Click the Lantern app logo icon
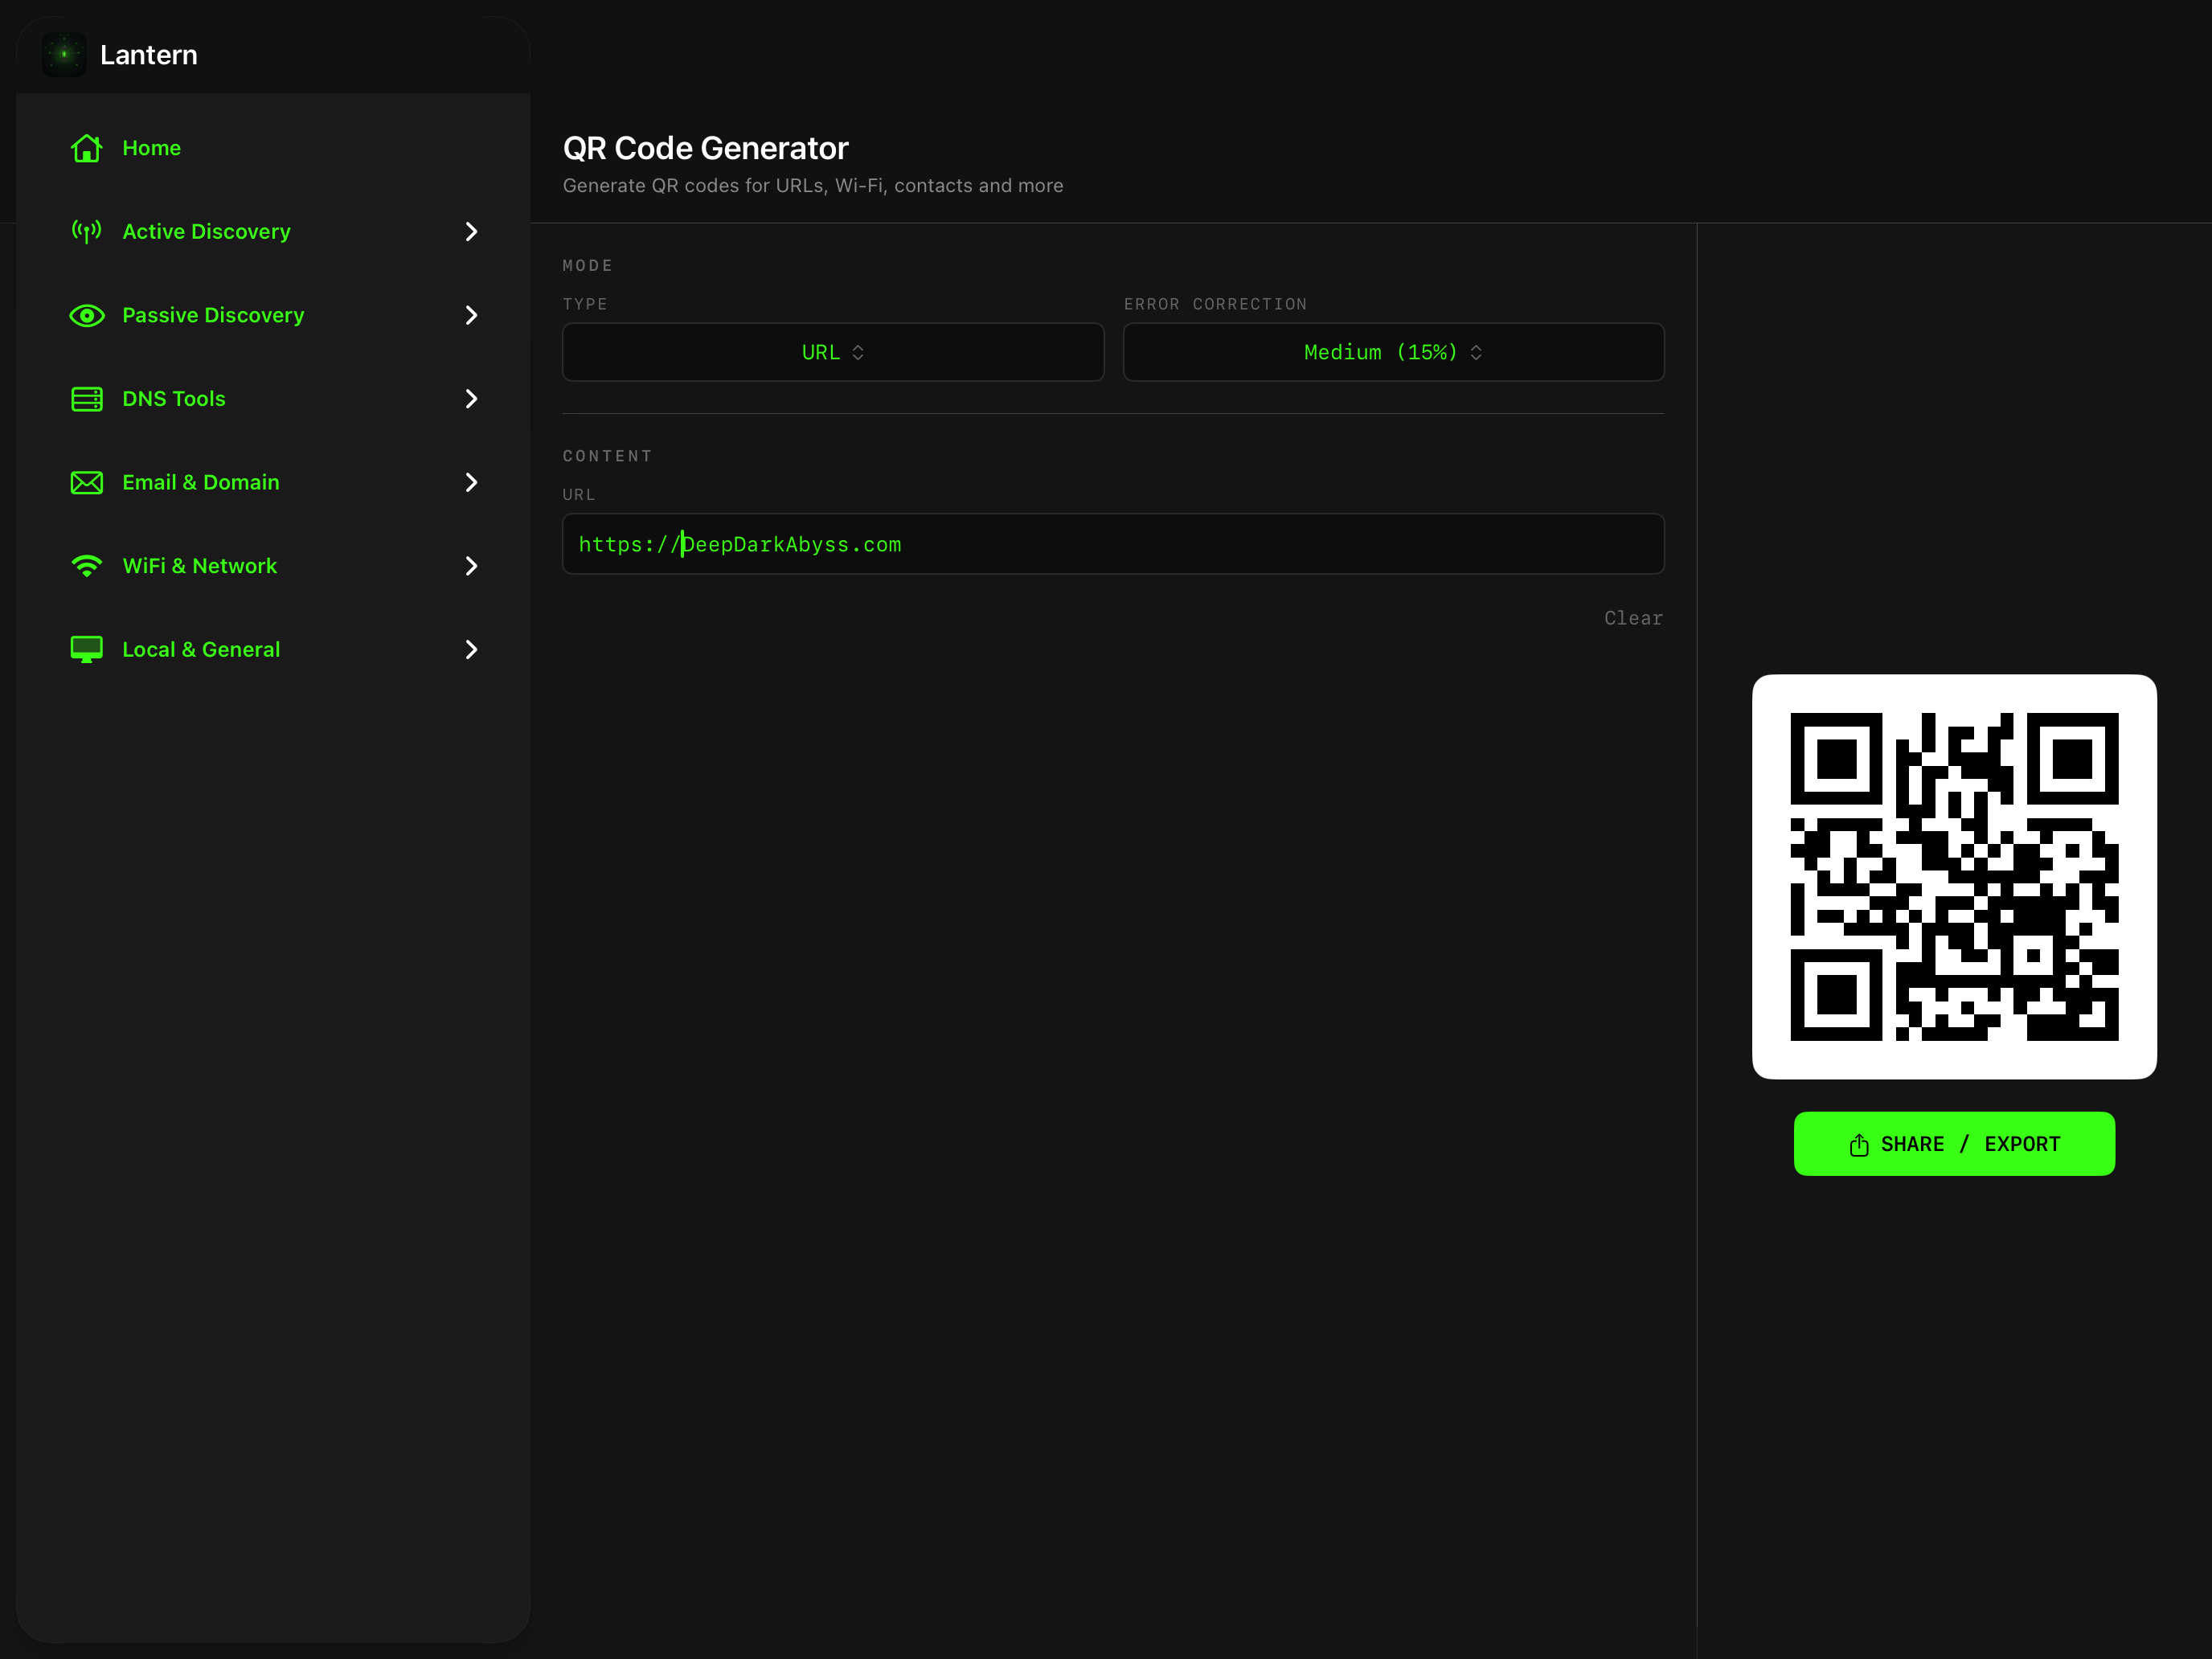 coord(64,55)
